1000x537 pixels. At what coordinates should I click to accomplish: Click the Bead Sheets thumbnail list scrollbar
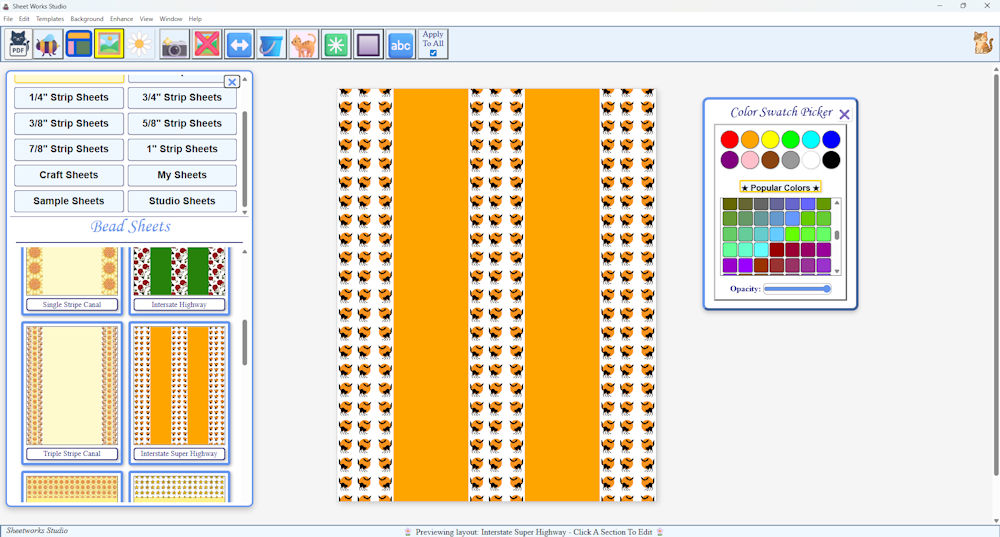(244, 342)
